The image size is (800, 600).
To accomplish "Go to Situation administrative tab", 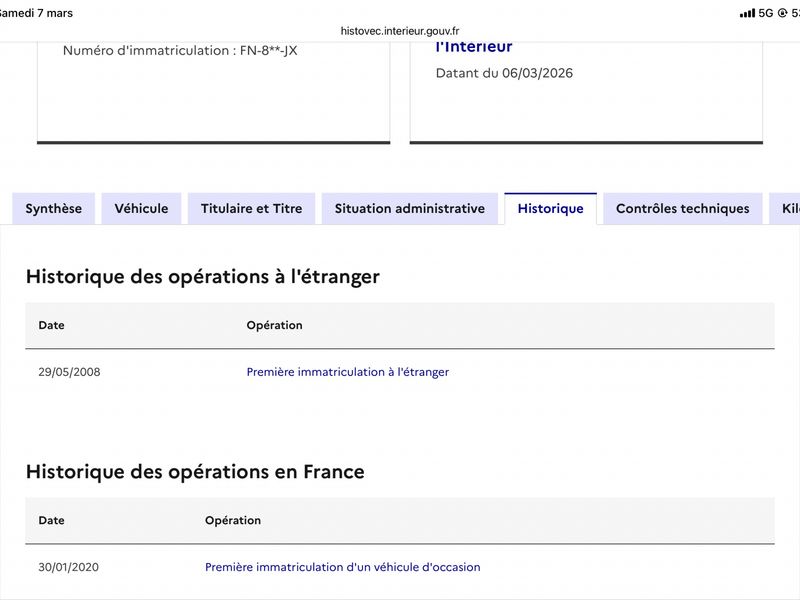I will [410, 209].
